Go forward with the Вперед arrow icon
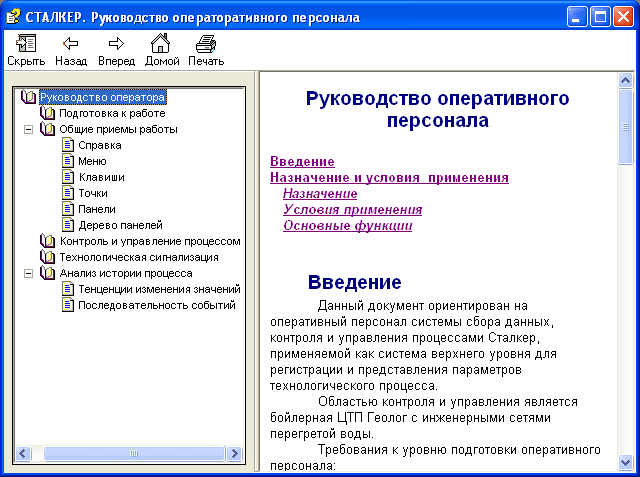The width and height of the screenshot is (640, 477). tap(116, 43)
